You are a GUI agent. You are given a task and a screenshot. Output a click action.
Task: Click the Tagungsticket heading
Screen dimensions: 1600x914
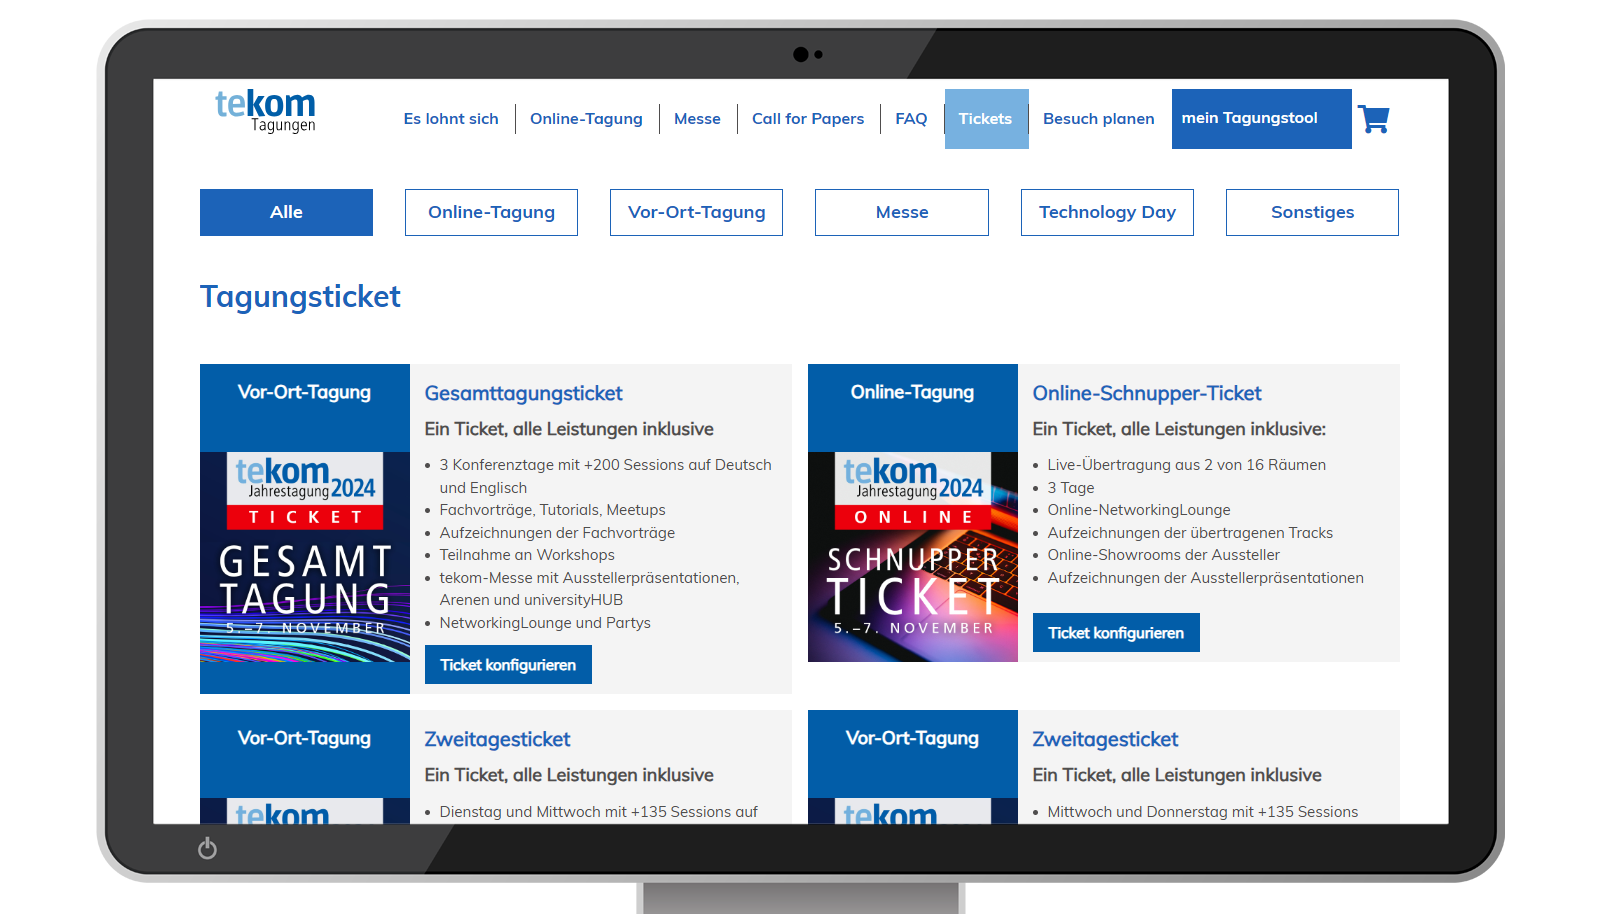pyautogui.click(x=300, y=296)
